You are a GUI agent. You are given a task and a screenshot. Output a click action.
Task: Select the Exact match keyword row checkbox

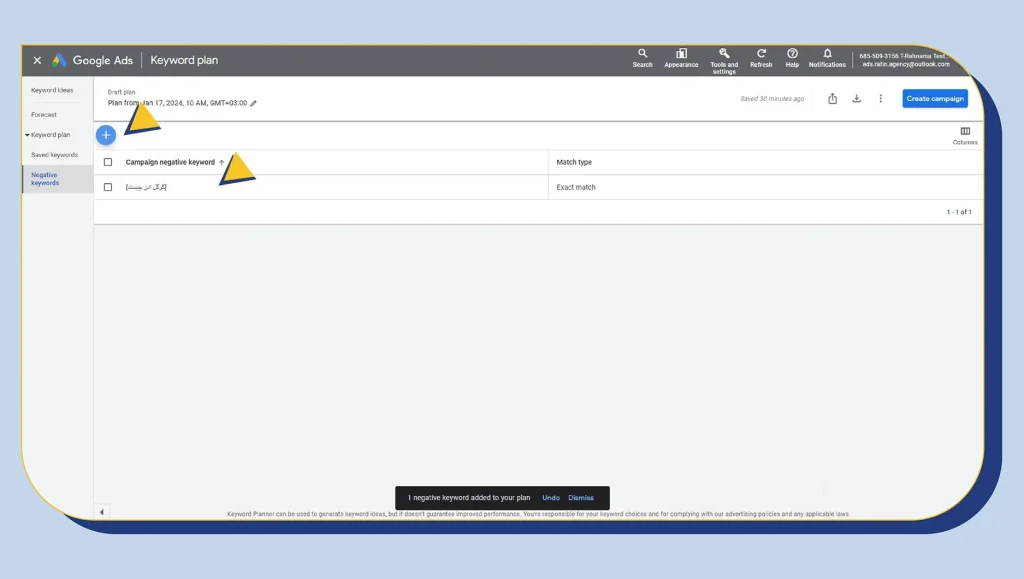[108, 187]
